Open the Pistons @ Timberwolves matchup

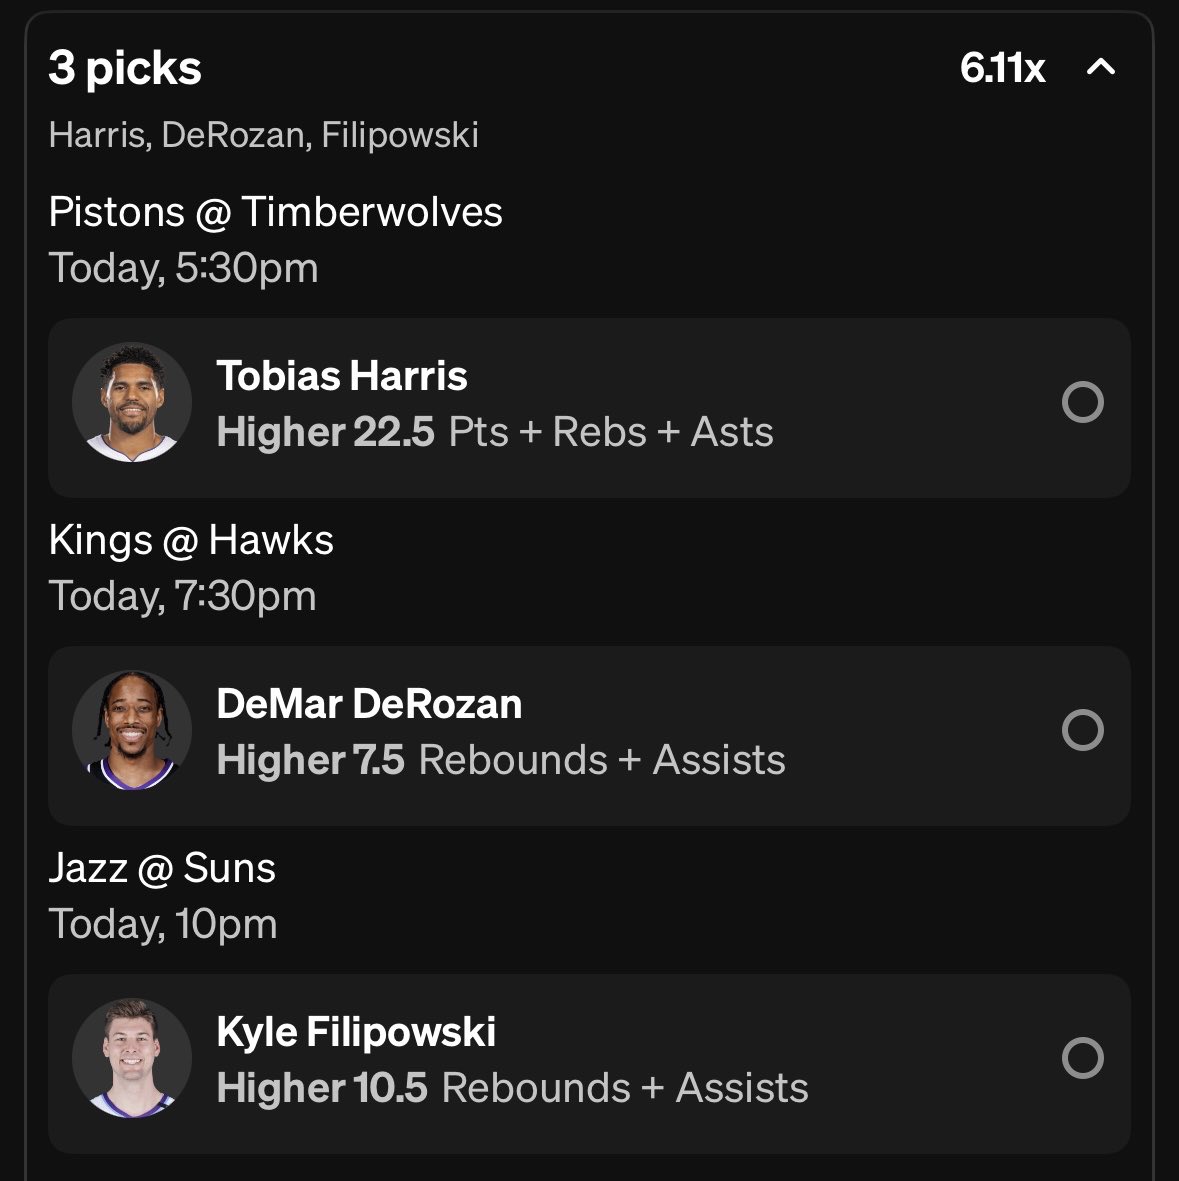(x=275, y=212)
